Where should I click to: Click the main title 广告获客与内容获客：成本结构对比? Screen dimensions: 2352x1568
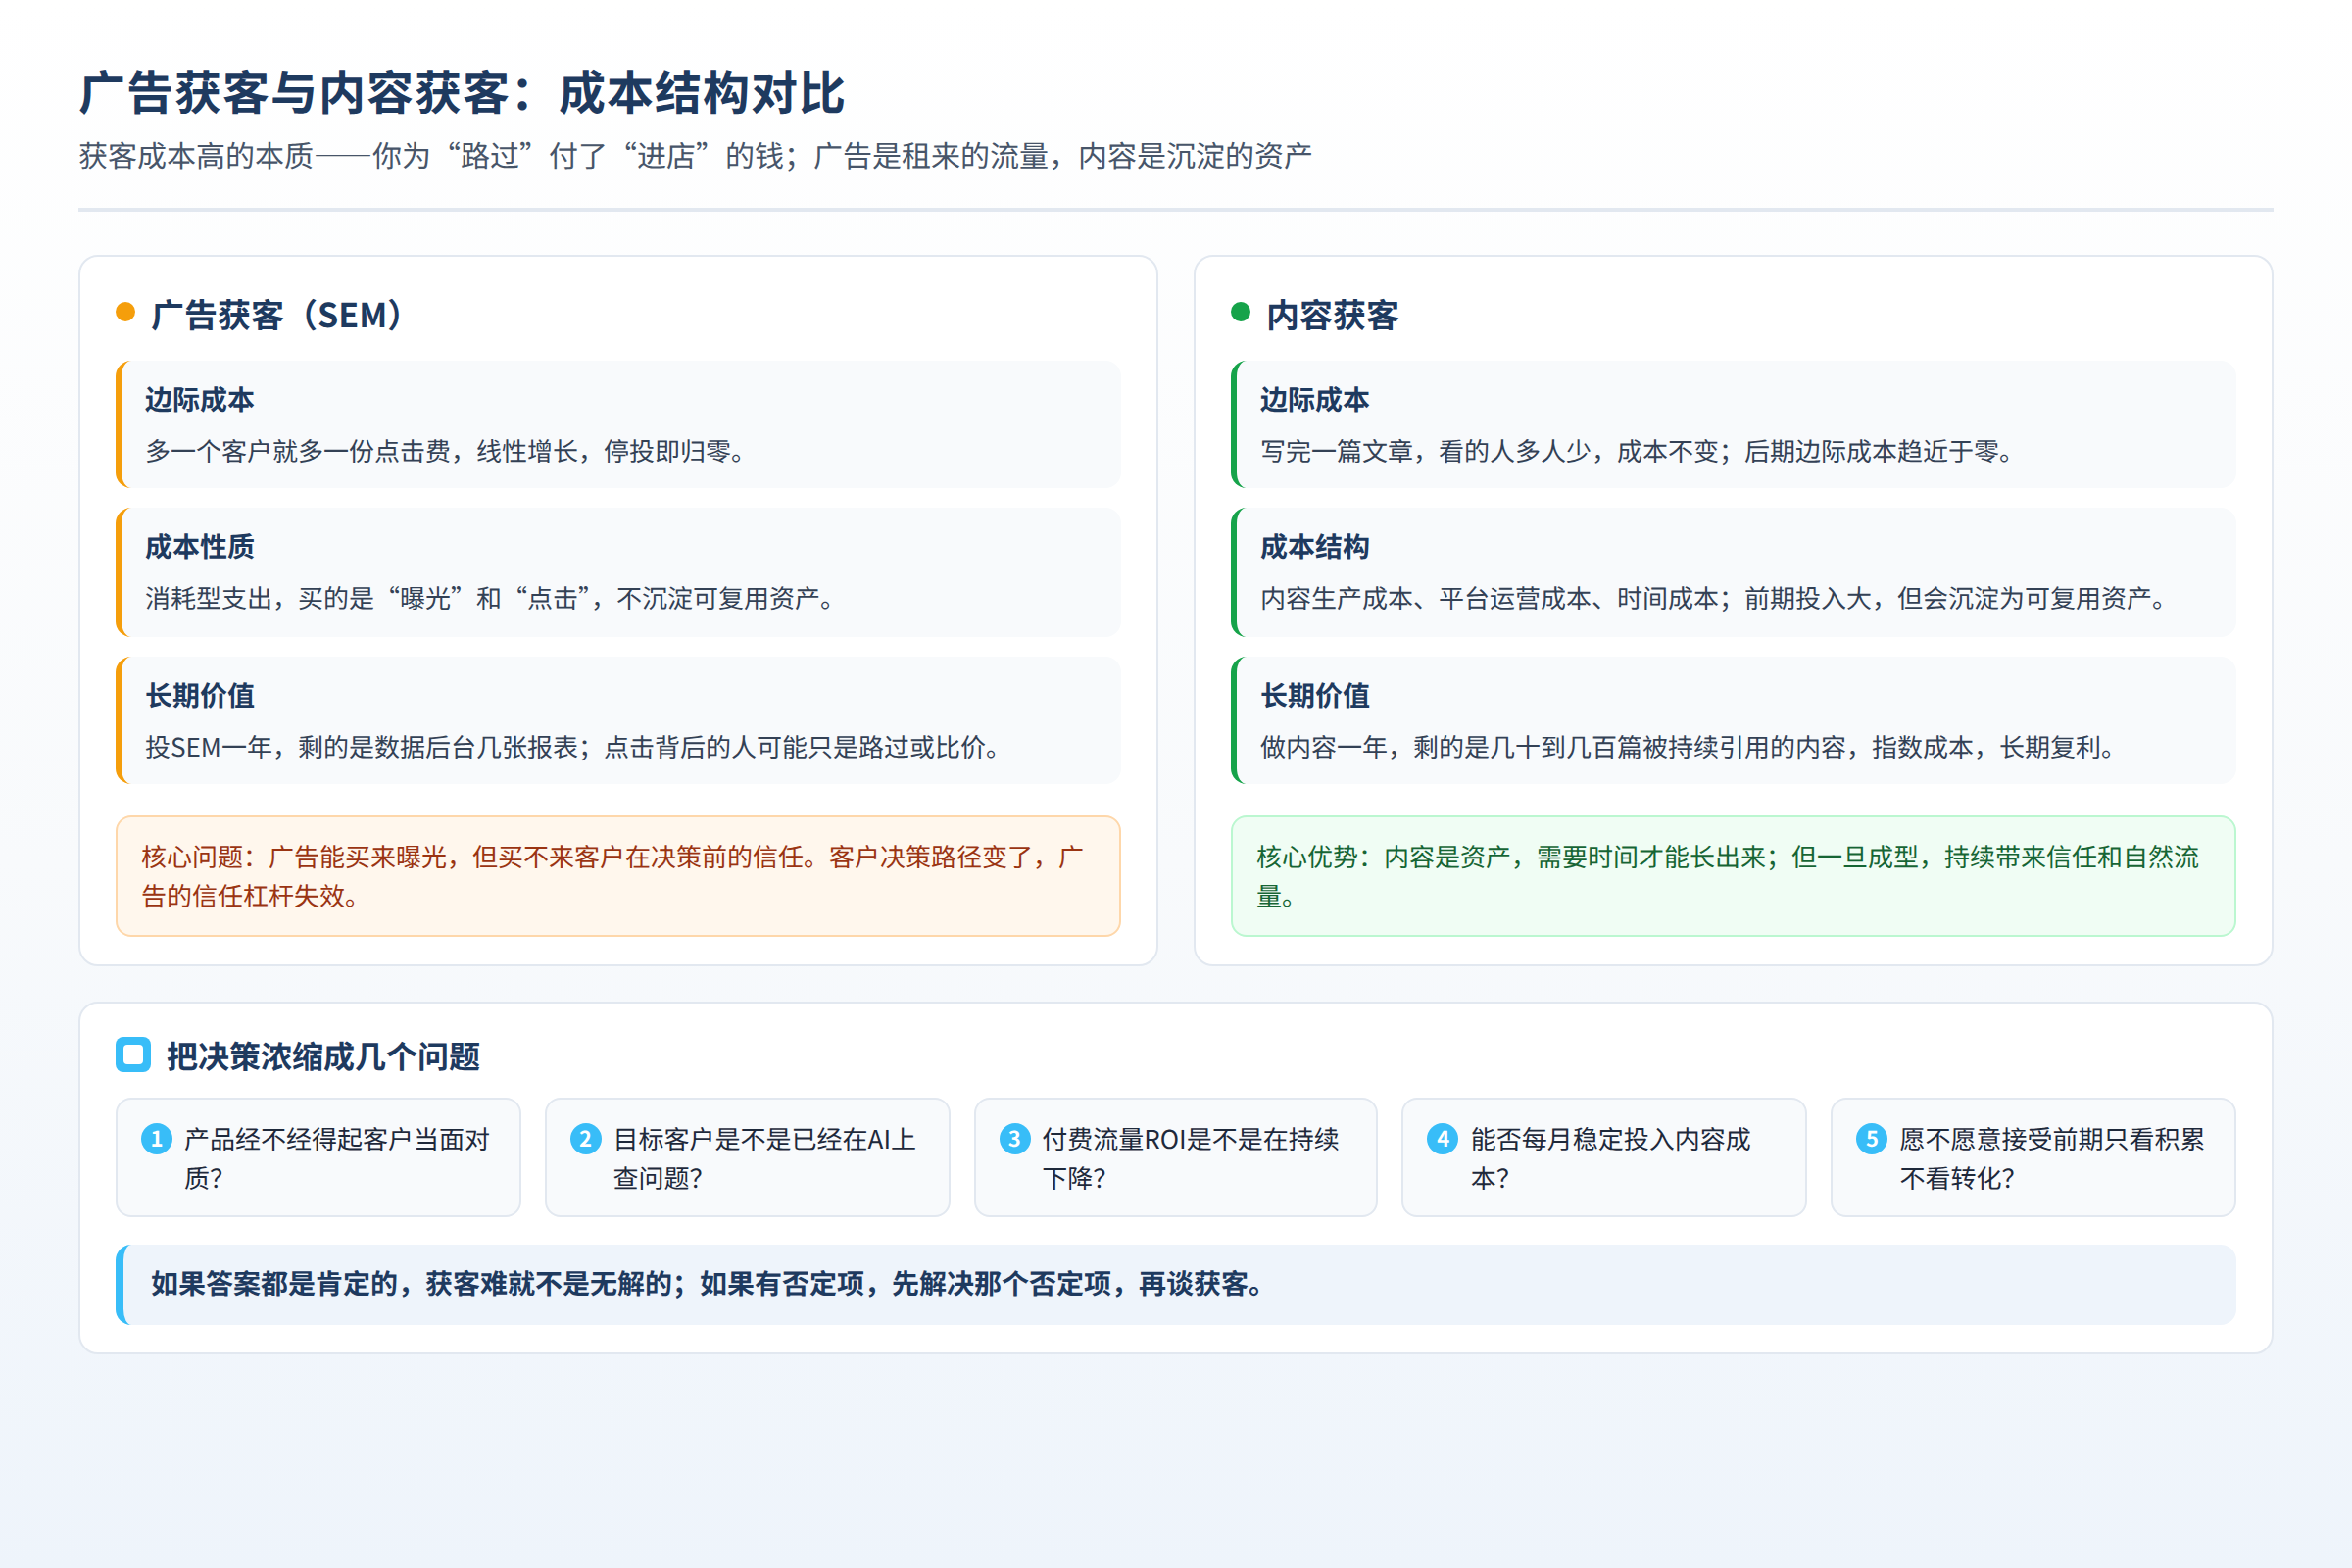click(x=462, y=93)
